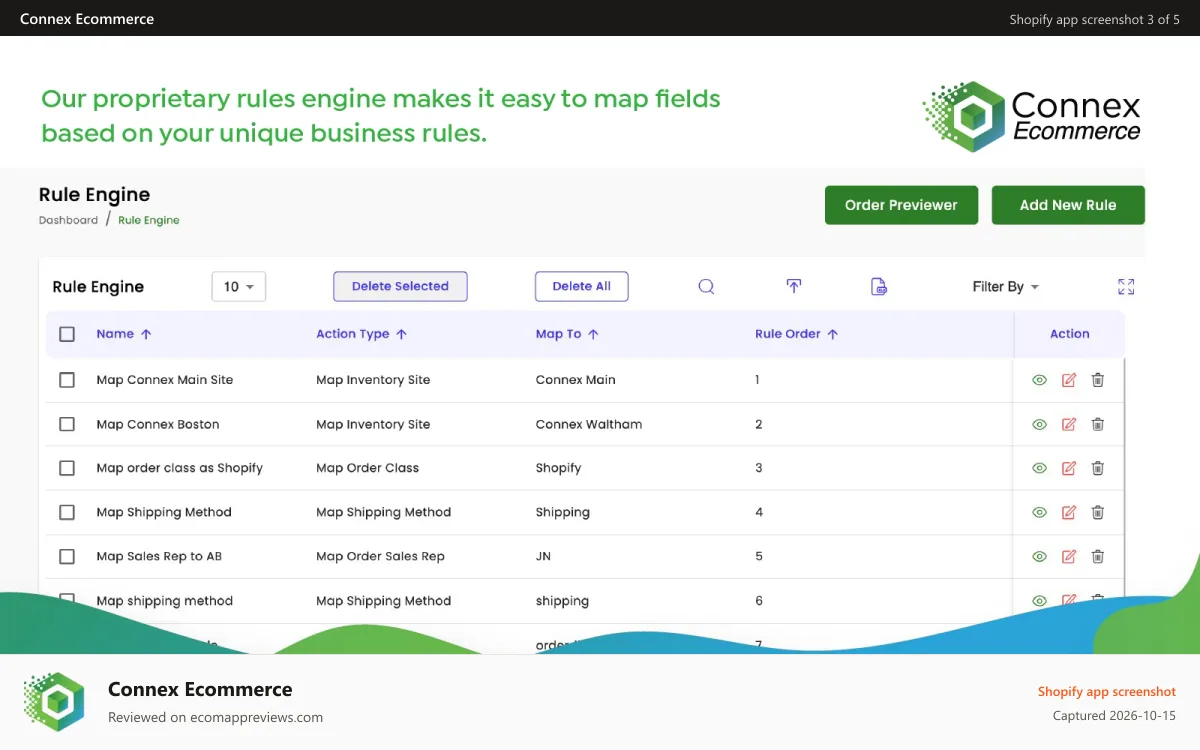
Task: Click the 'Shipping' Map To cell in row 4
Action: pos(563,512)
